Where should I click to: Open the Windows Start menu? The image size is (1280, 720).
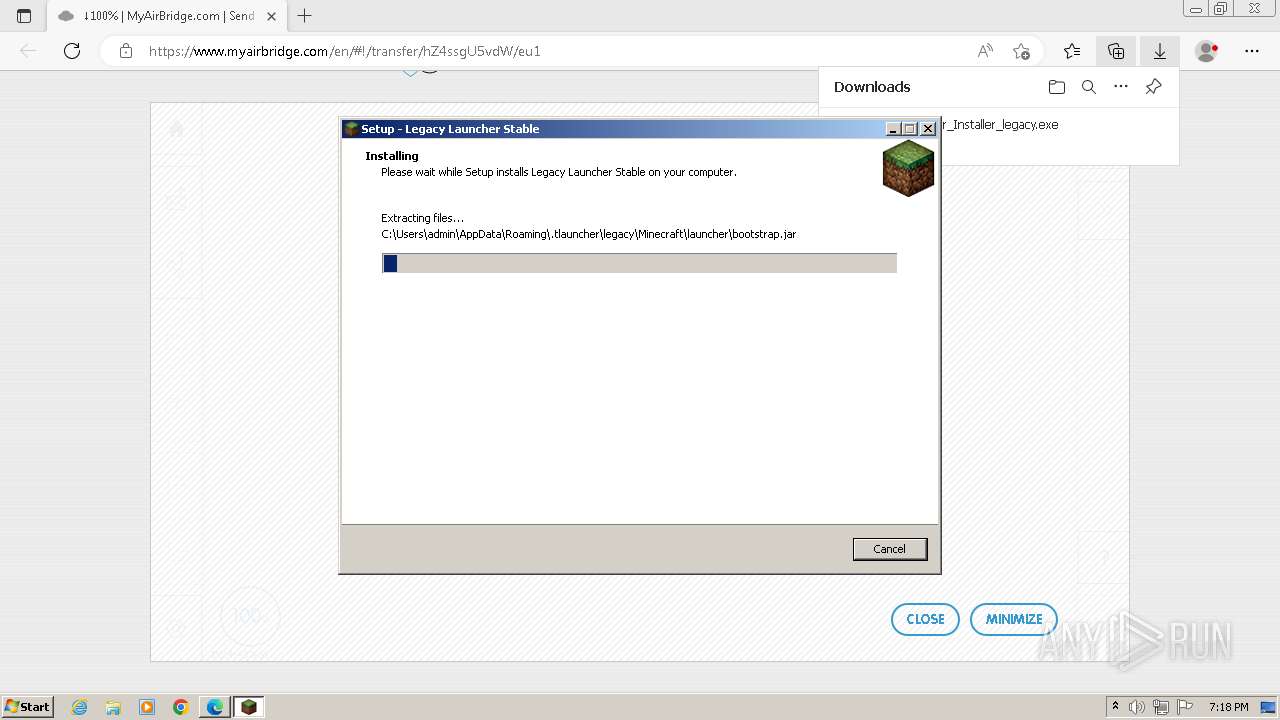27,706
